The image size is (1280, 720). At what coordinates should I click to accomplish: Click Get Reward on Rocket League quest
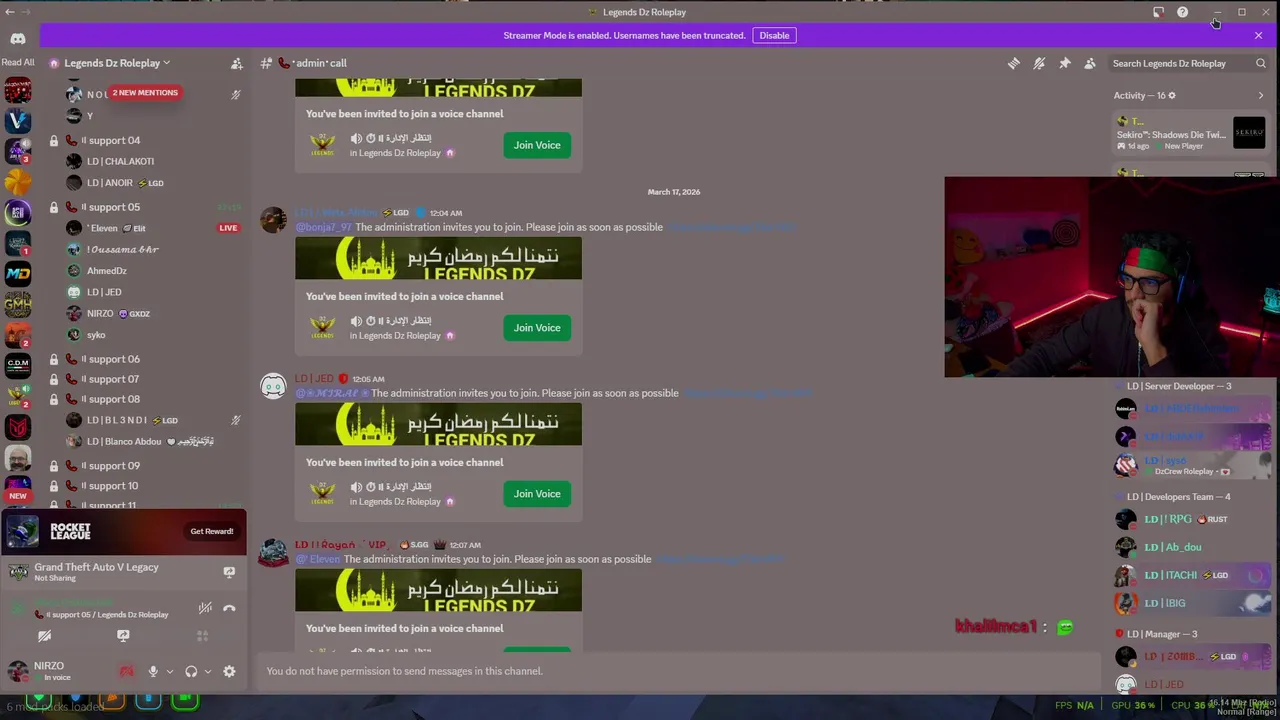(212, 531)
